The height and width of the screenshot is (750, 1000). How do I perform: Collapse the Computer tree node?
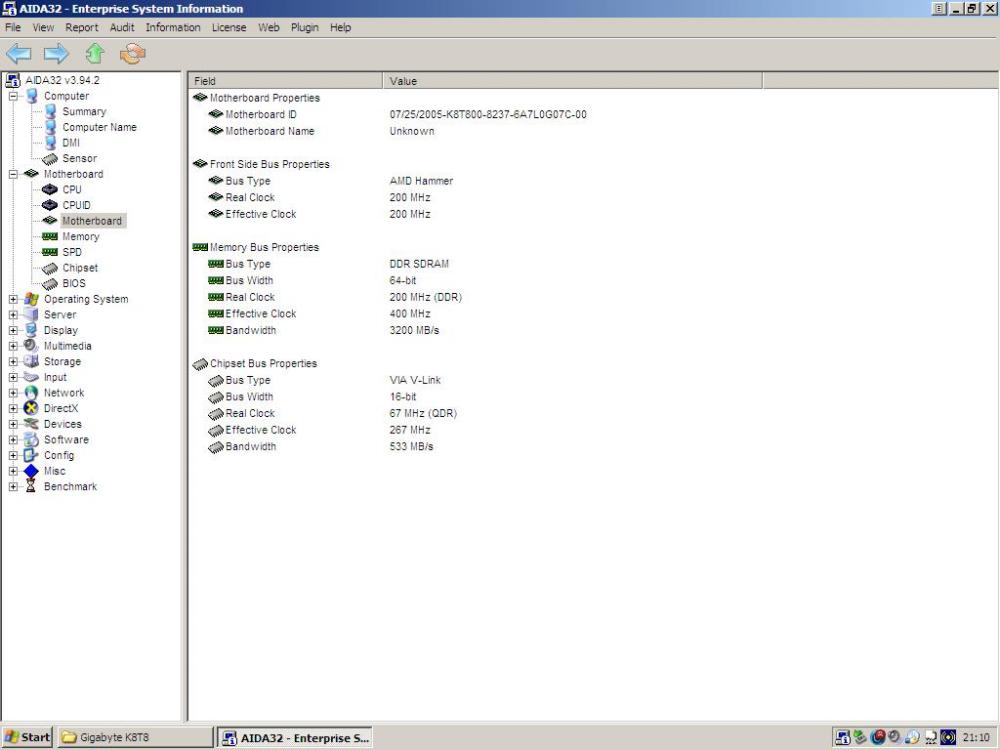(x=13, y=97)
